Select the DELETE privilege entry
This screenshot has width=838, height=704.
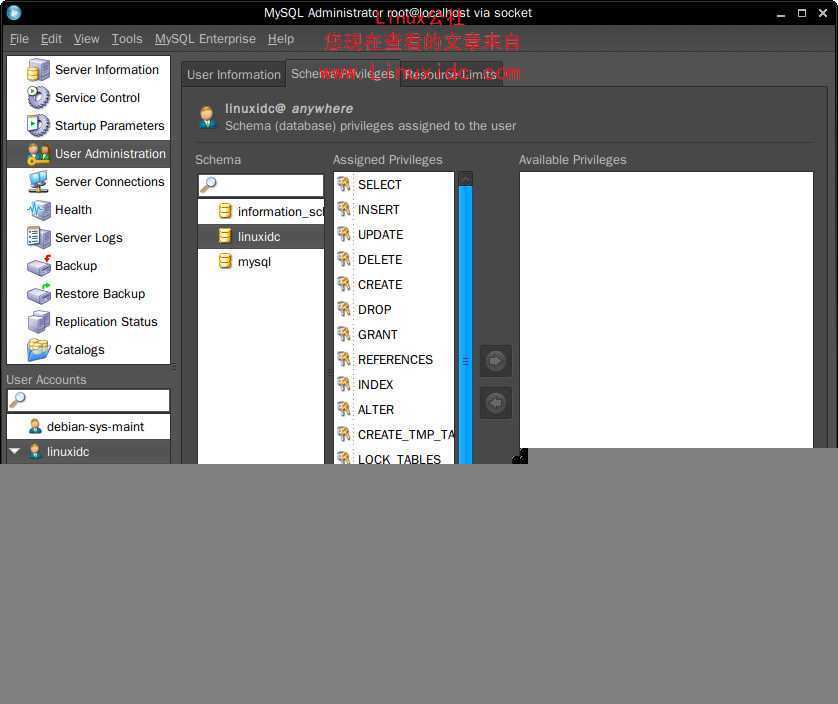point(394,260)
